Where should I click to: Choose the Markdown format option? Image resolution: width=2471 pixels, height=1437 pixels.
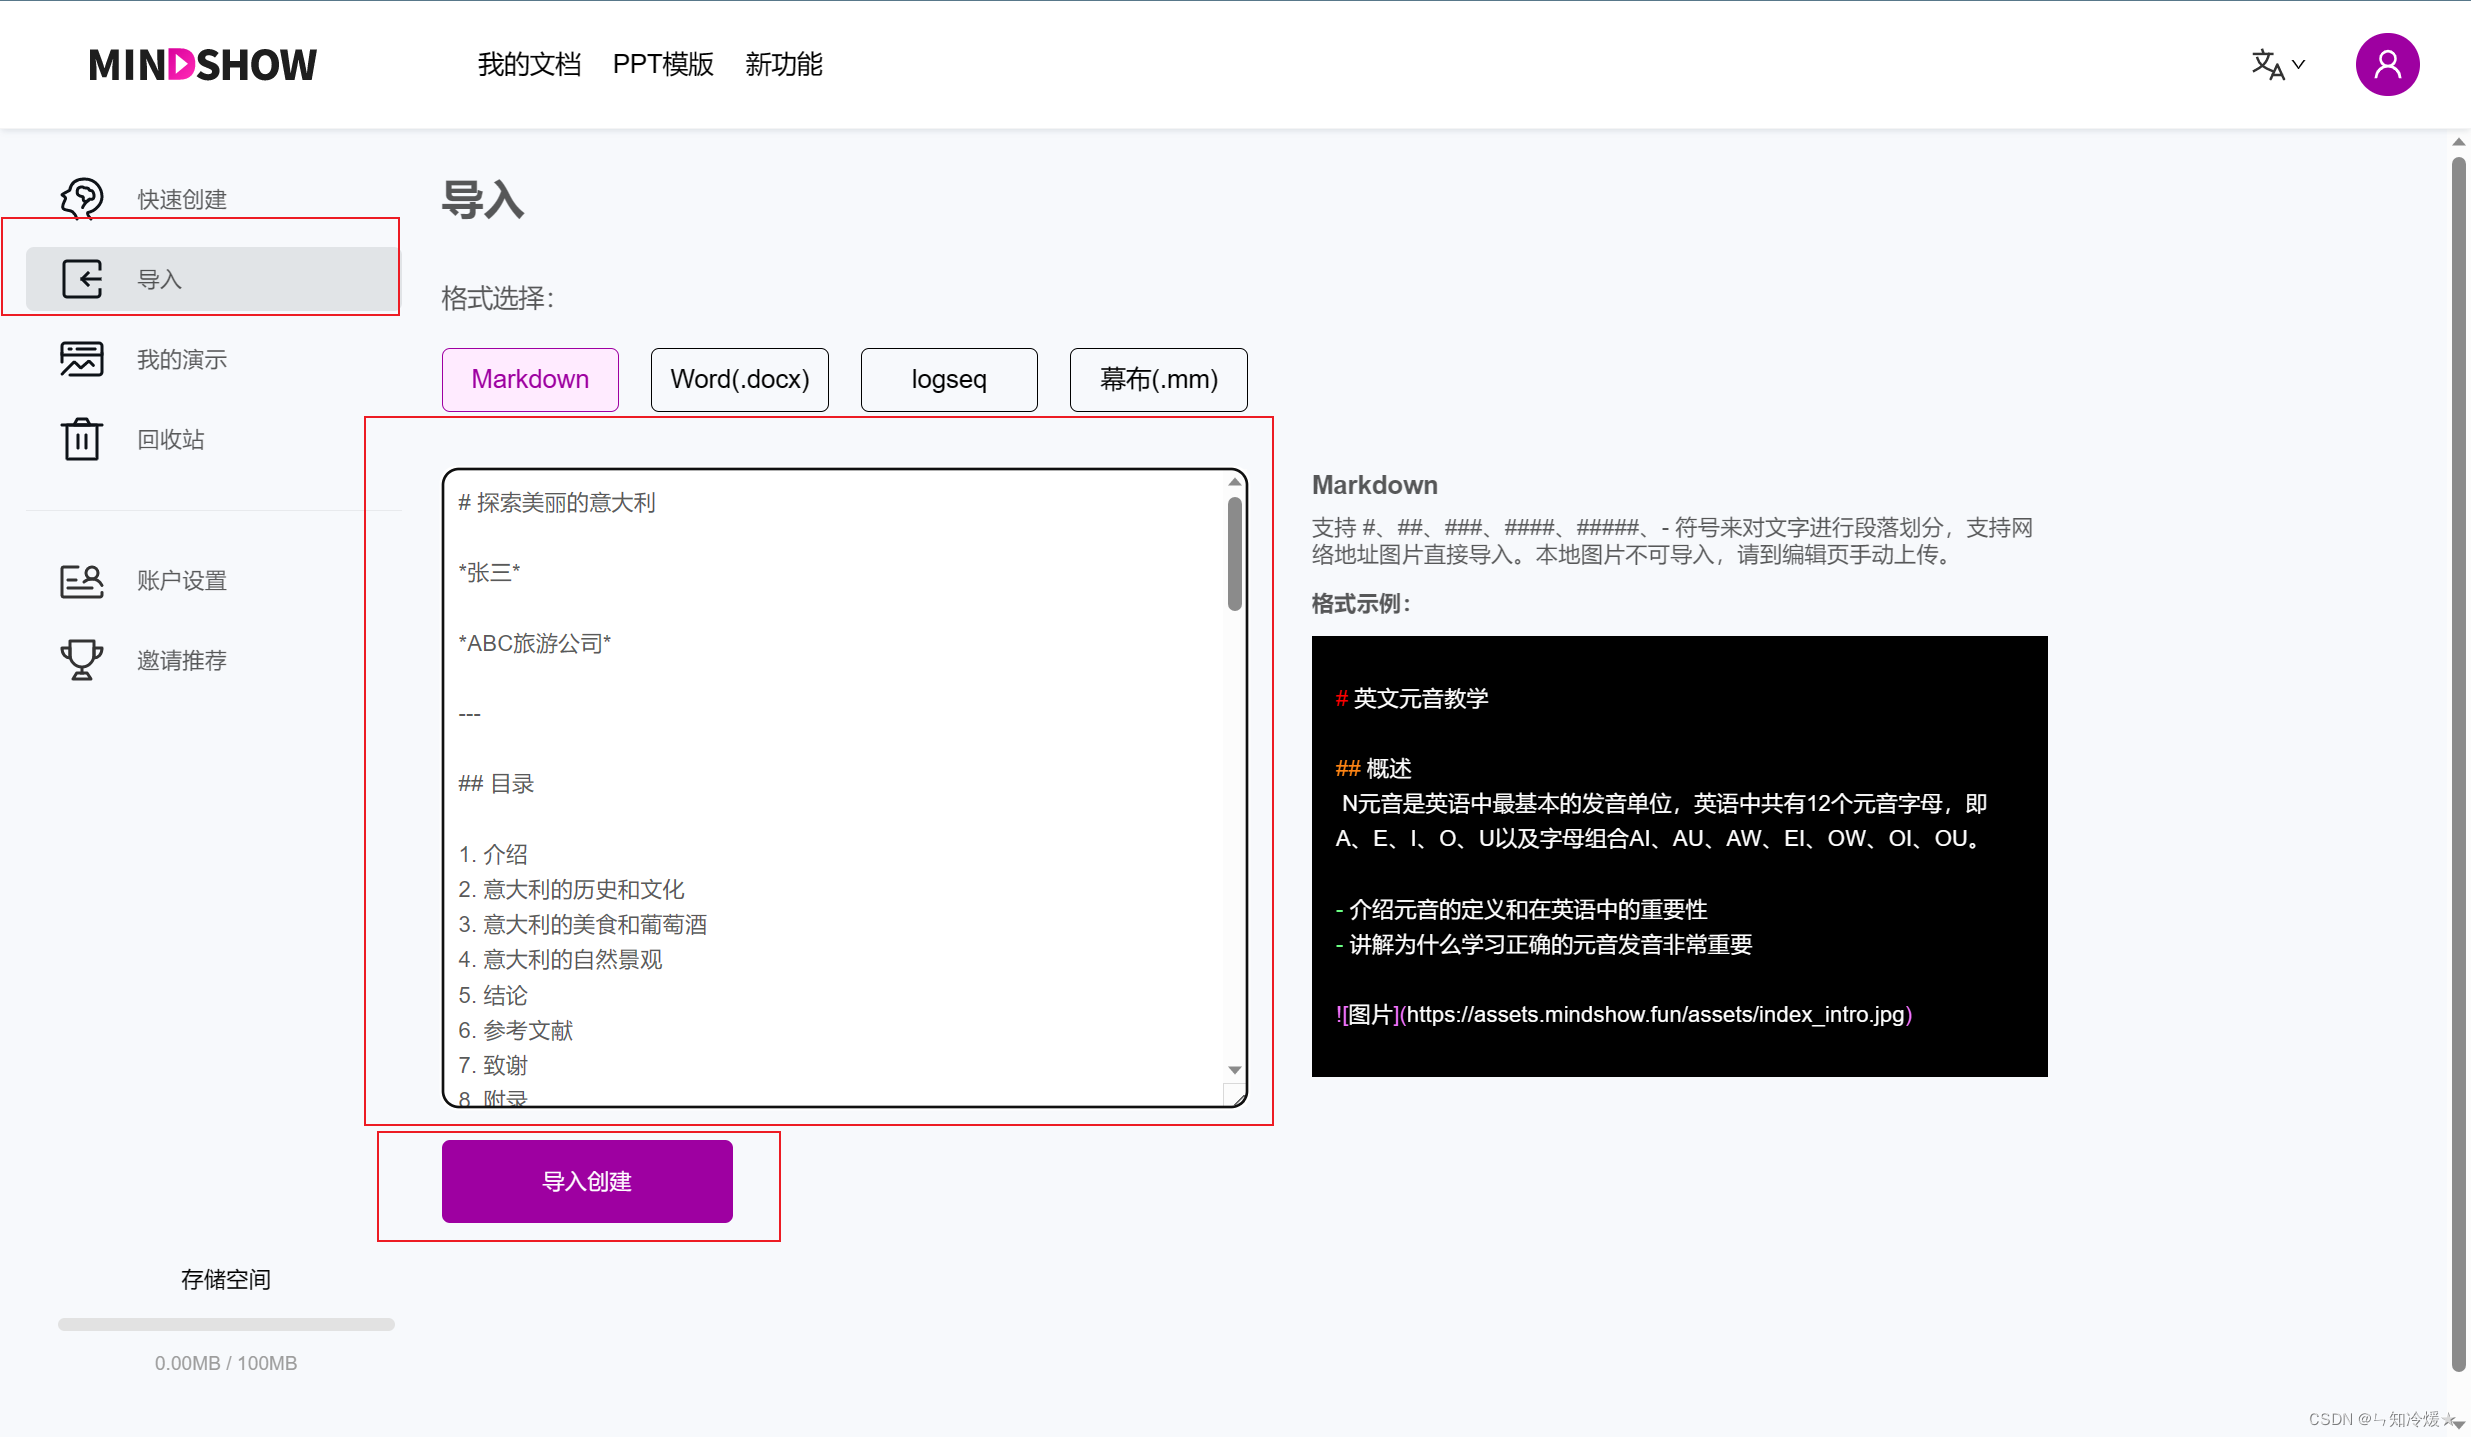click(530, 379)
